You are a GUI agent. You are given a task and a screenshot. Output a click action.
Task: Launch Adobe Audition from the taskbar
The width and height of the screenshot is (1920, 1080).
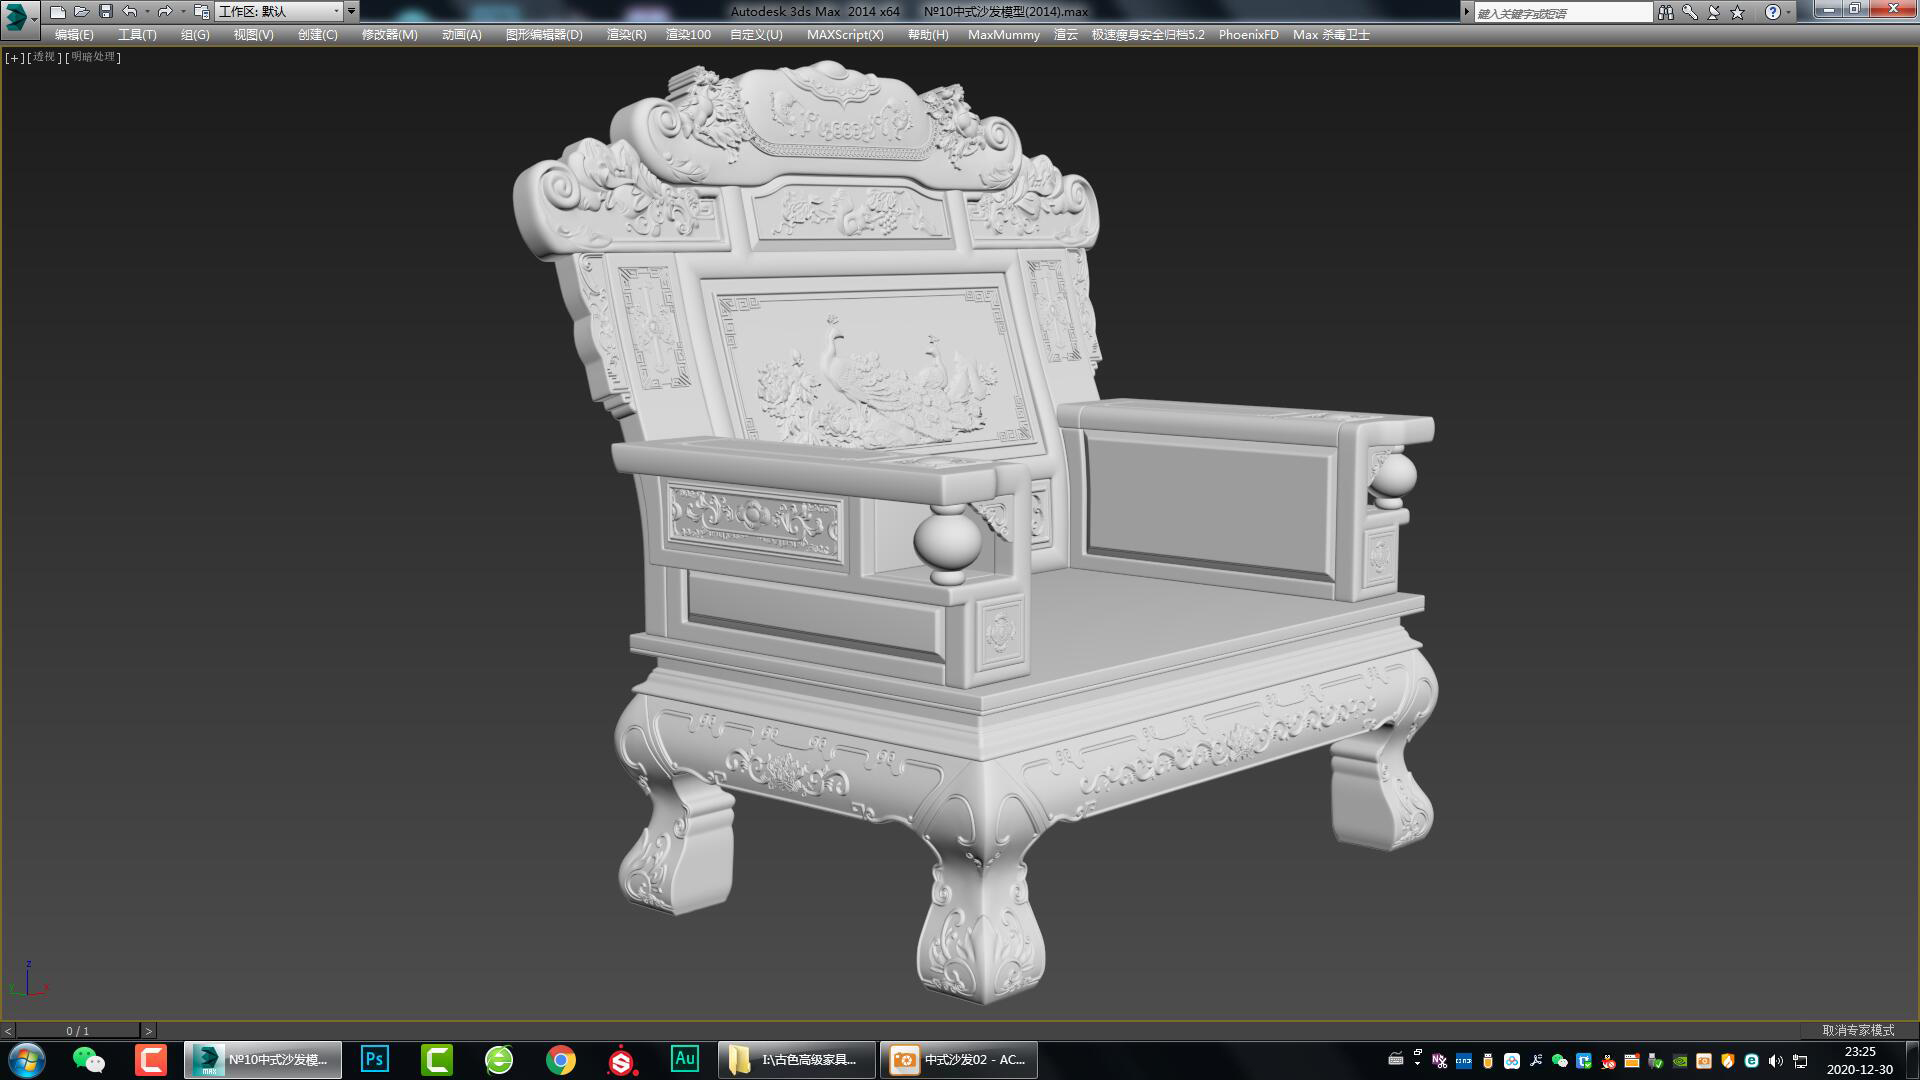(x=685, y=1059)
